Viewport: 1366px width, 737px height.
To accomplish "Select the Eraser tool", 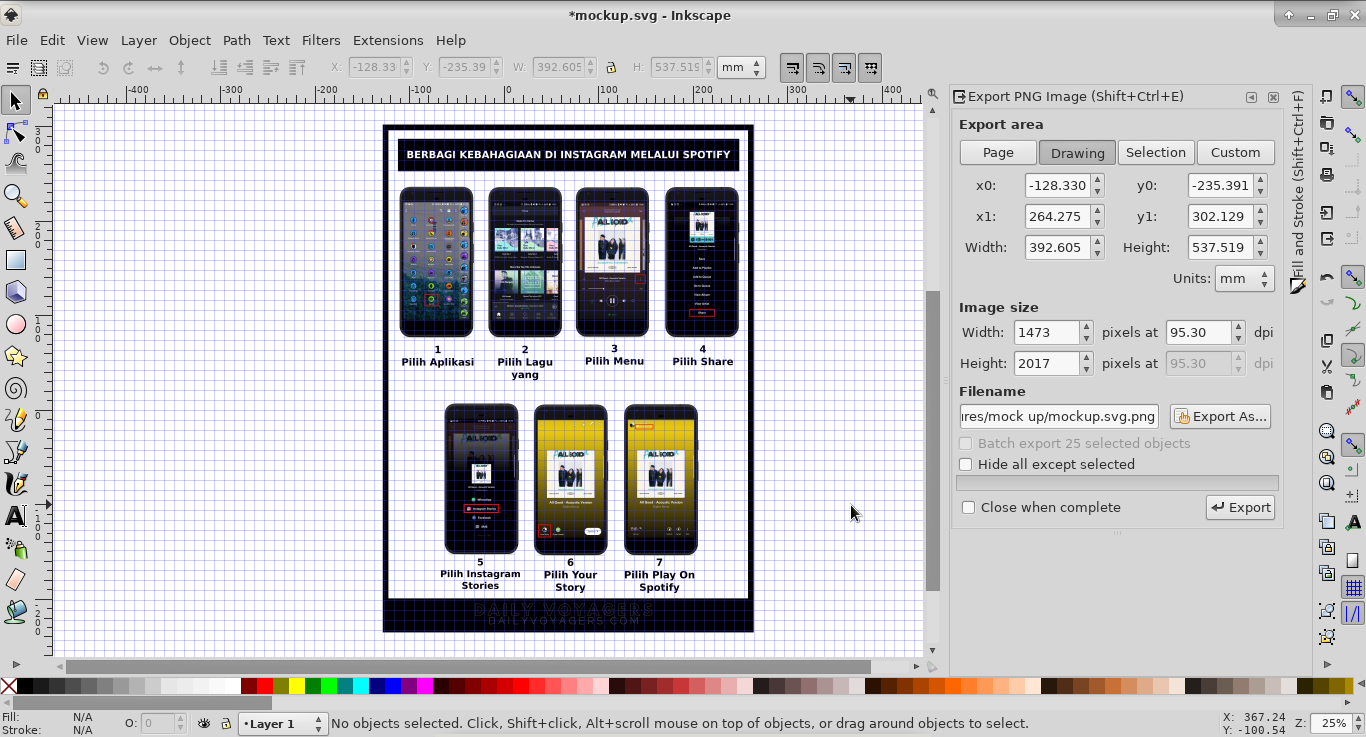I will click(x=15, y=580).
